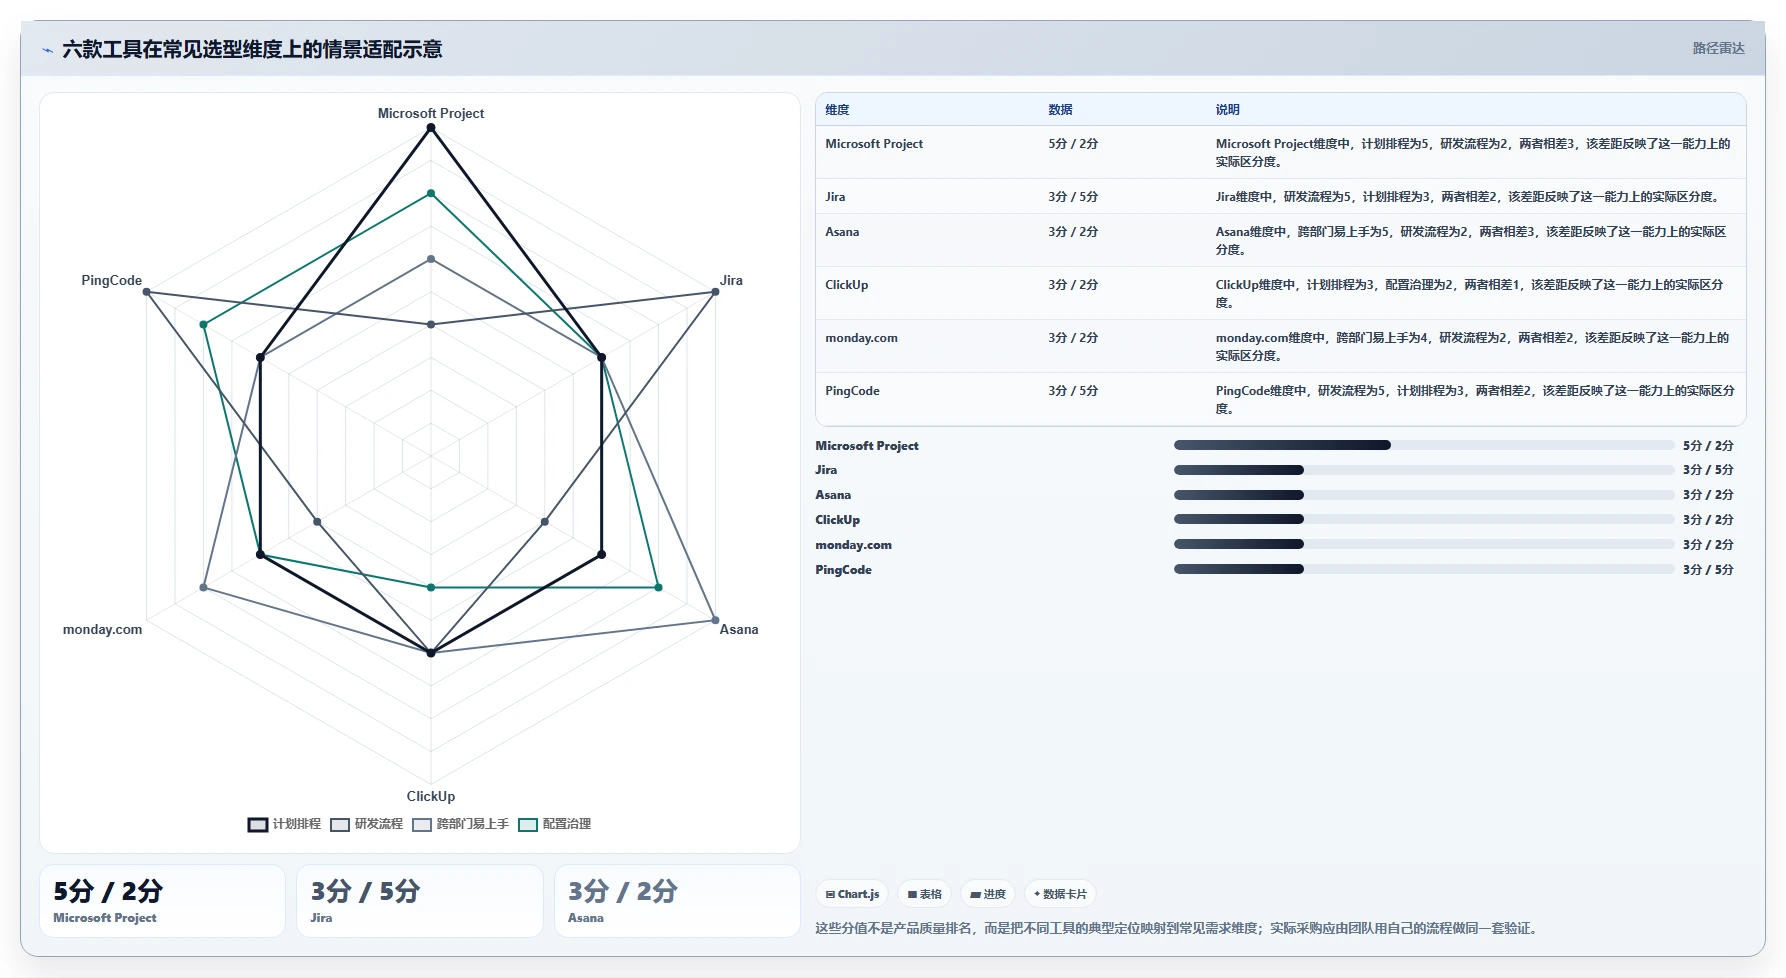Click the 进度 tag chip
The height and width of the screenshot is (978, 1786).
pyautogui.click(x=988, y=894)
